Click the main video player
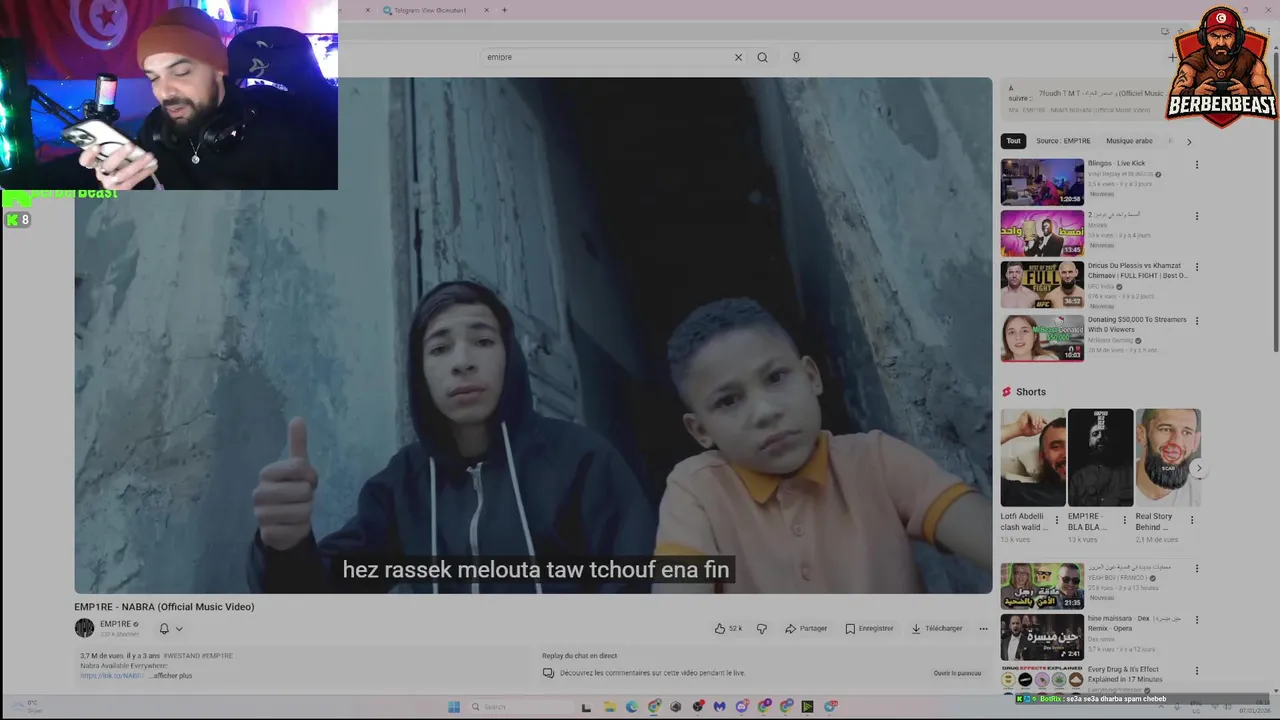 pos(533,335)
